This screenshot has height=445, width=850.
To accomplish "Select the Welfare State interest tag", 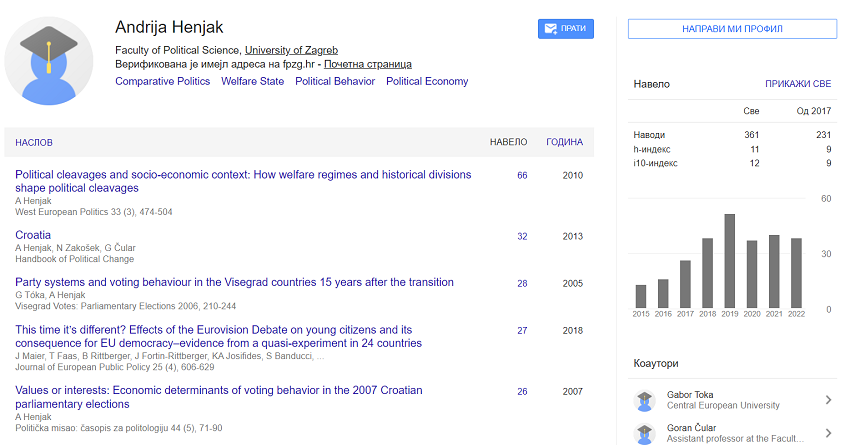I will click(x=252, y=82).
